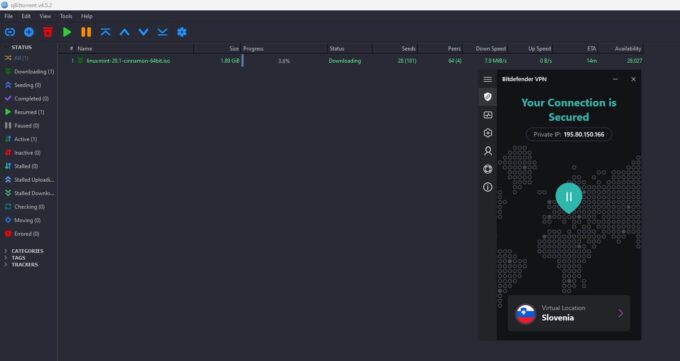
Task: Open the Help menu
Action: pyautogui.click(x=87, y=16)
